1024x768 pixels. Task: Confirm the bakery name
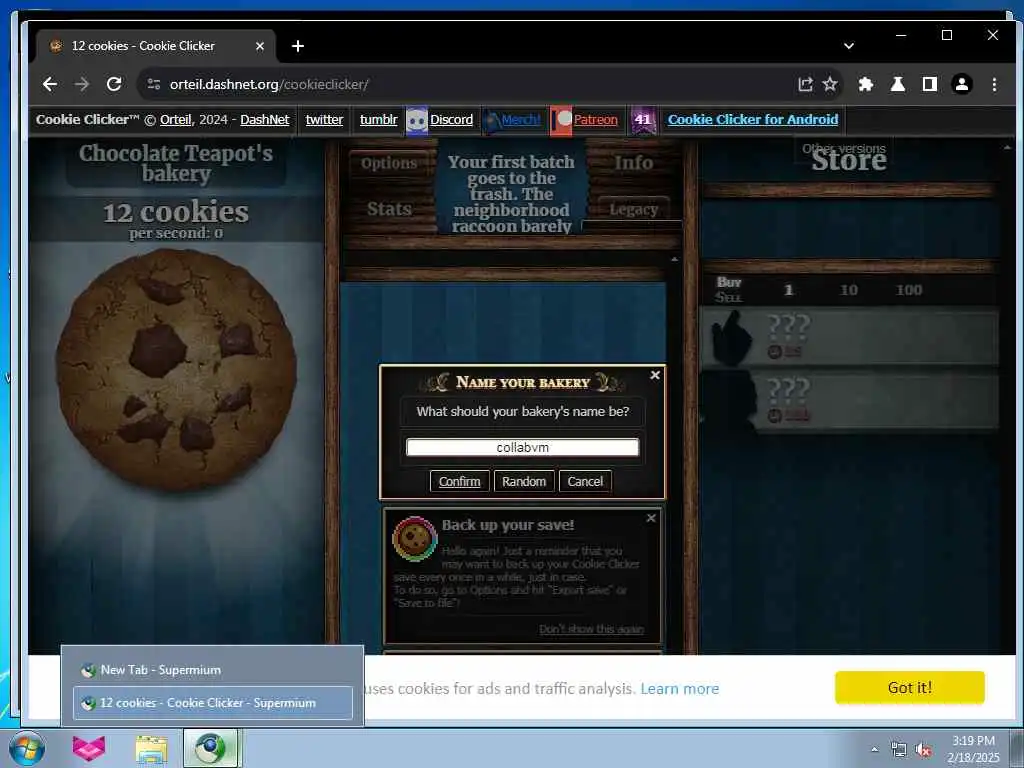(x=460, y=481)
